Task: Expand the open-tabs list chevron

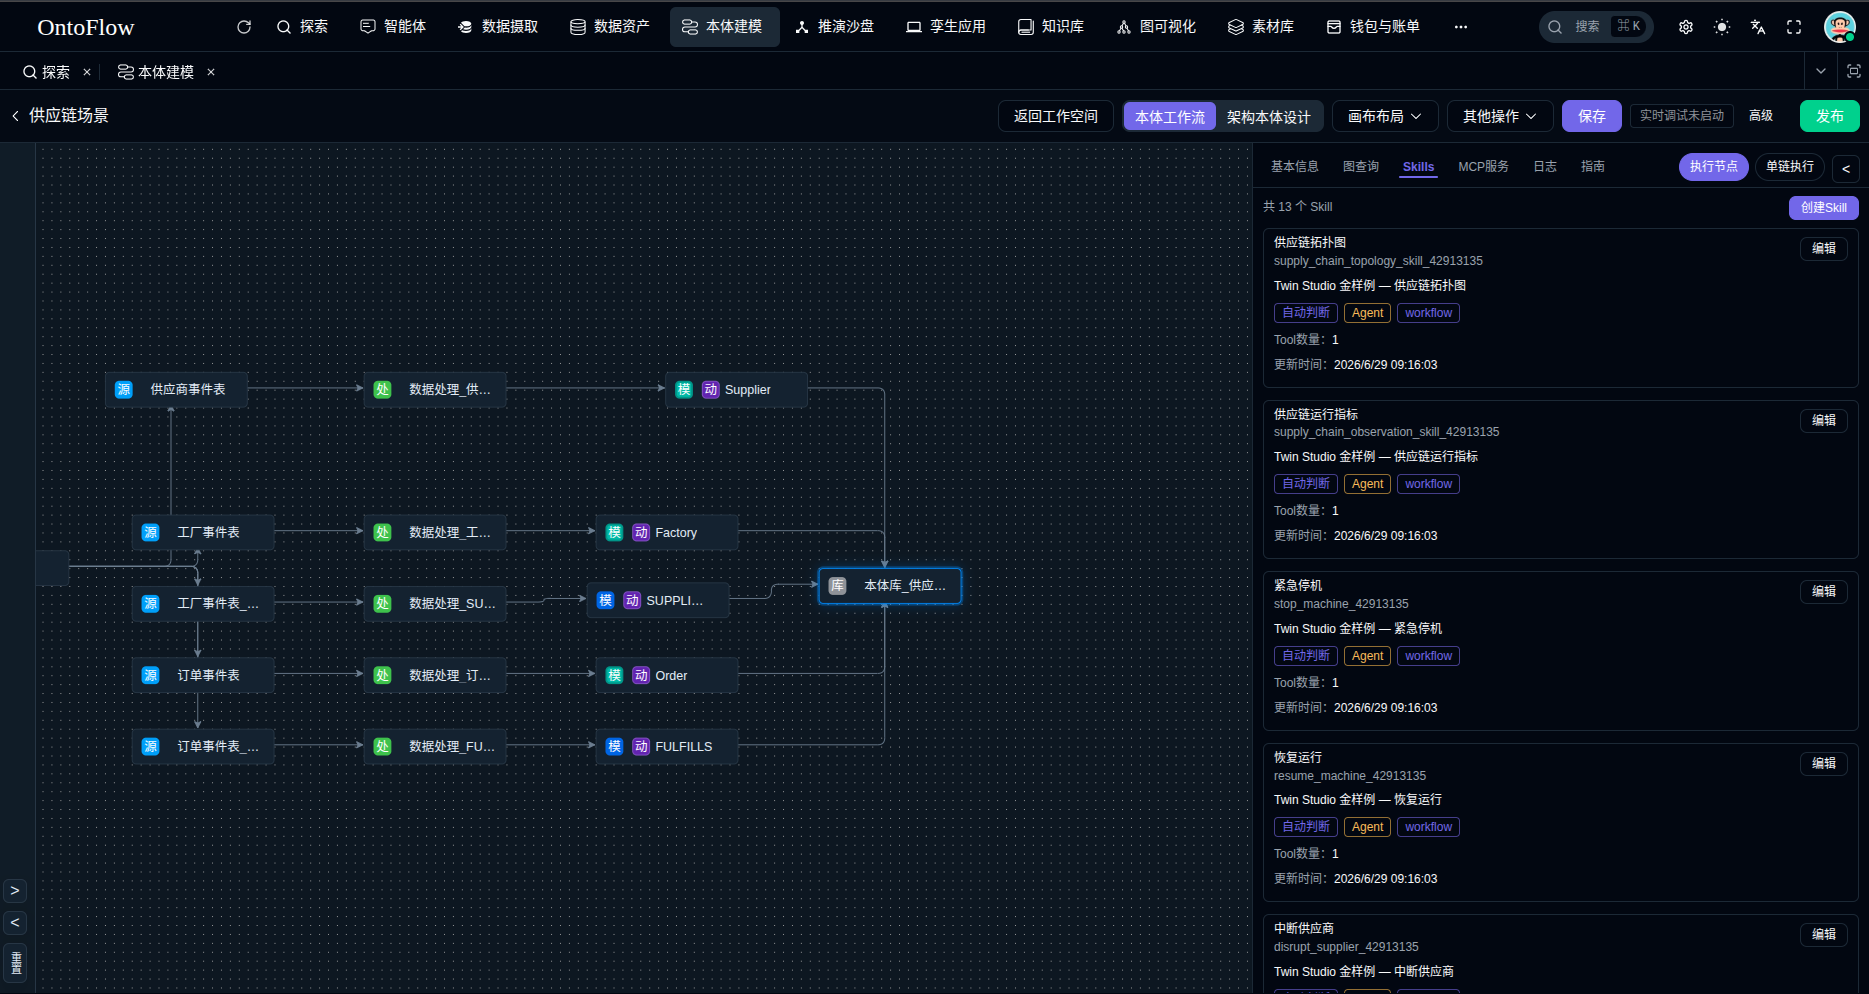Action: tap(1821, 71)
